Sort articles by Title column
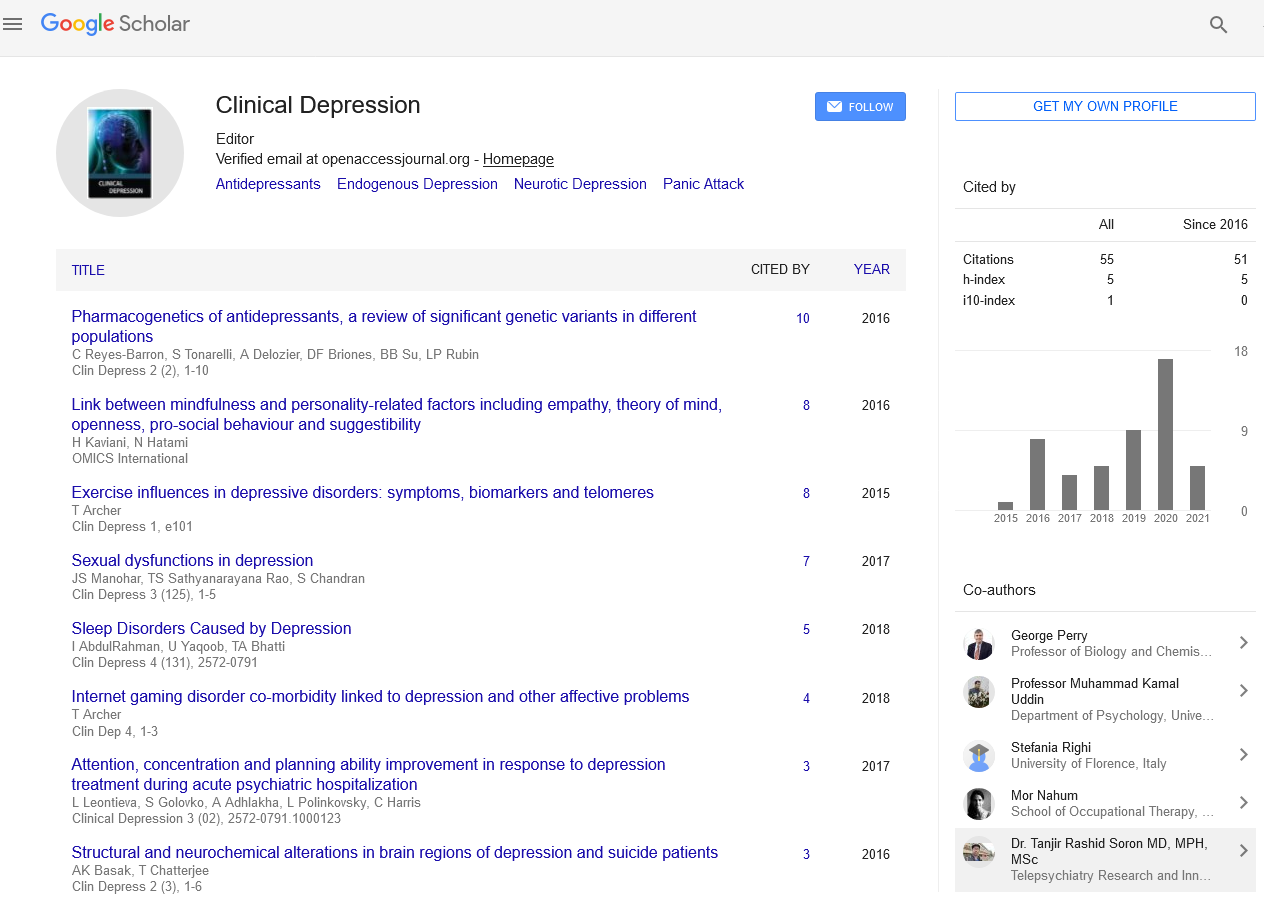Viewport: 1264px width, 910px height. (x=88, y=270)
